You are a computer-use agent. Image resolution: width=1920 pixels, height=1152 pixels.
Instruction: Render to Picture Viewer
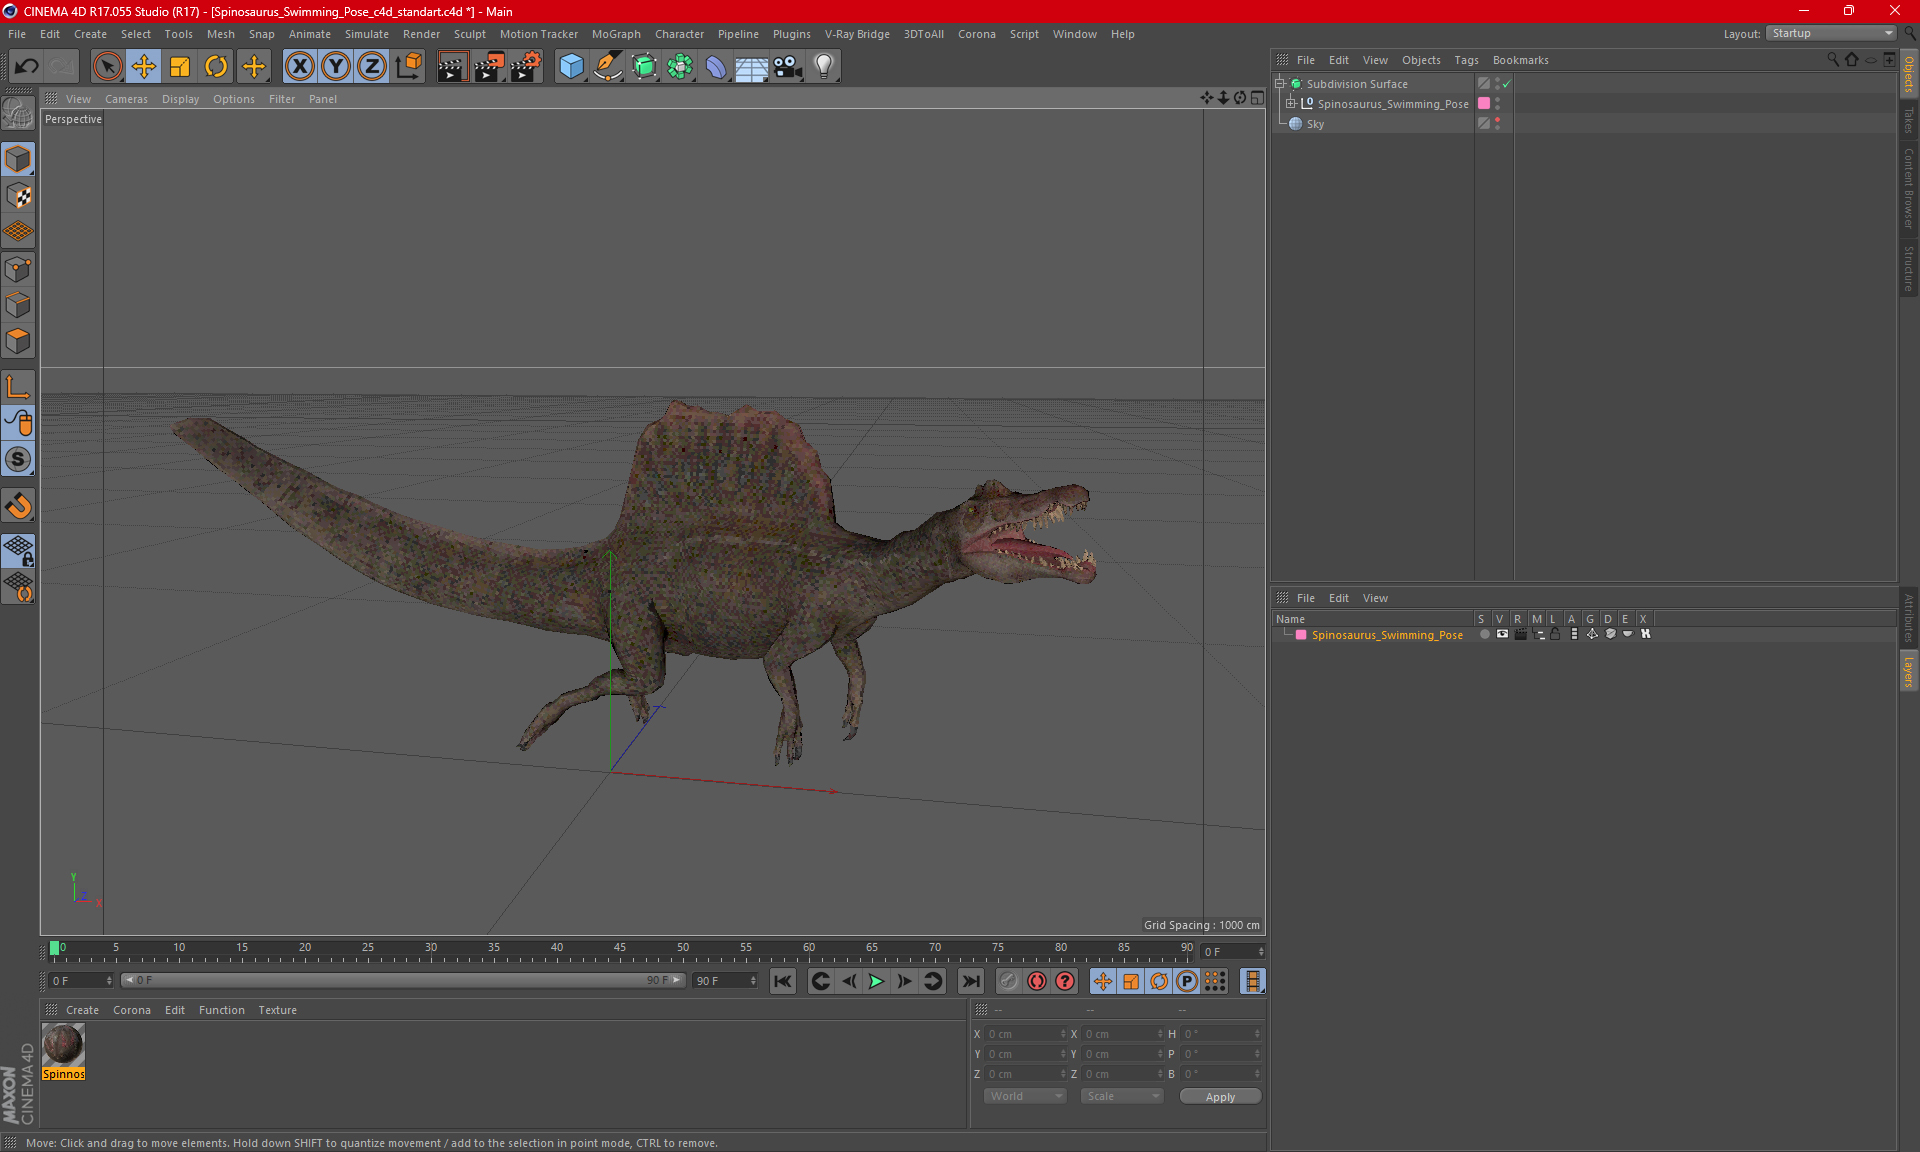click(489, 66)
